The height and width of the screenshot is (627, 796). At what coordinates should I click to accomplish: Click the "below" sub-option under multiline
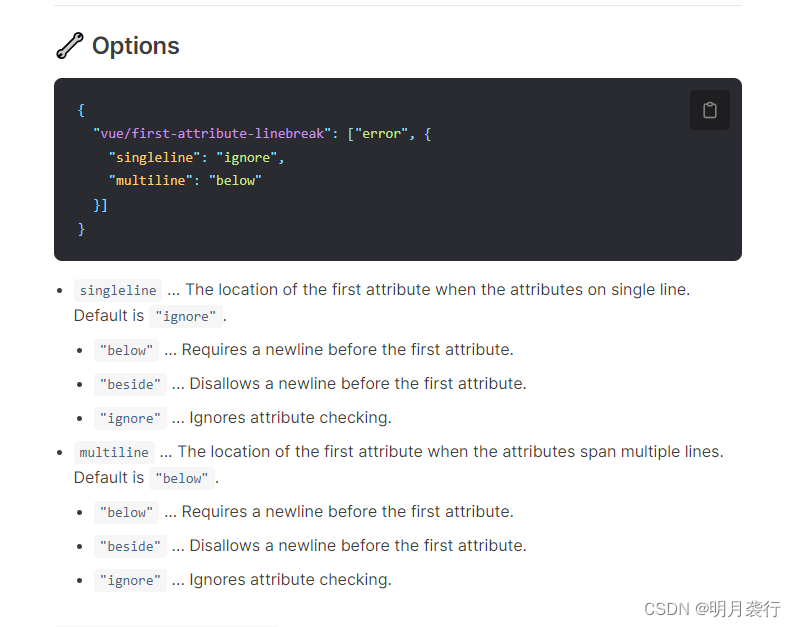tap(126, 512)
